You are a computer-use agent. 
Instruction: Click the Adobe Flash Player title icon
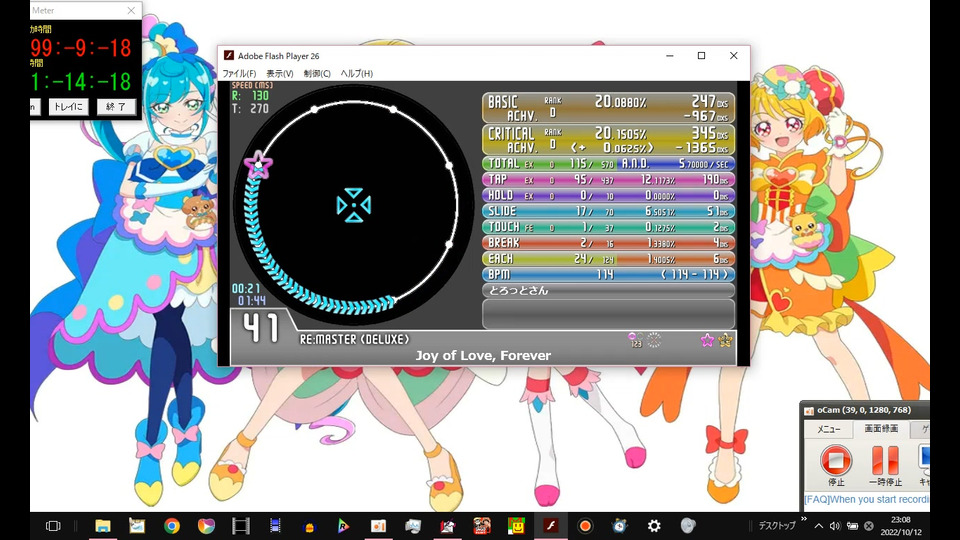[x=228, y=56]
